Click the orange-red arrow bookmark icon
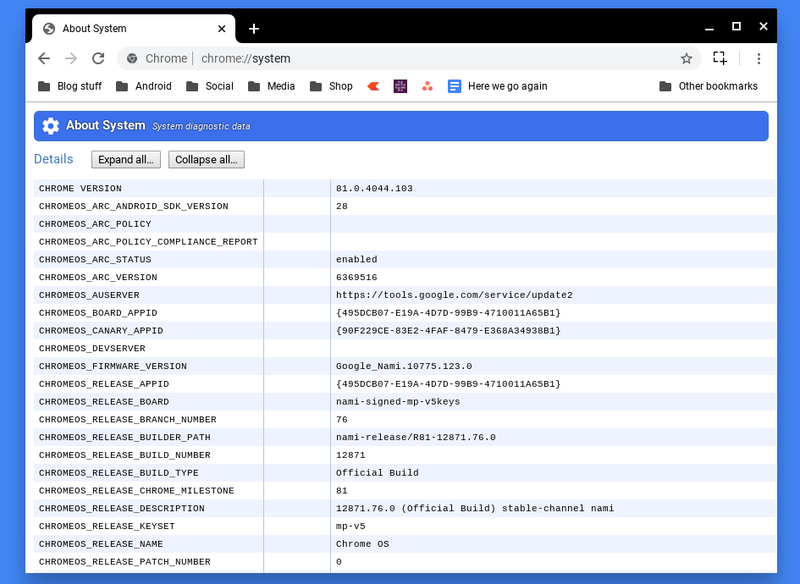 [373, 87]
